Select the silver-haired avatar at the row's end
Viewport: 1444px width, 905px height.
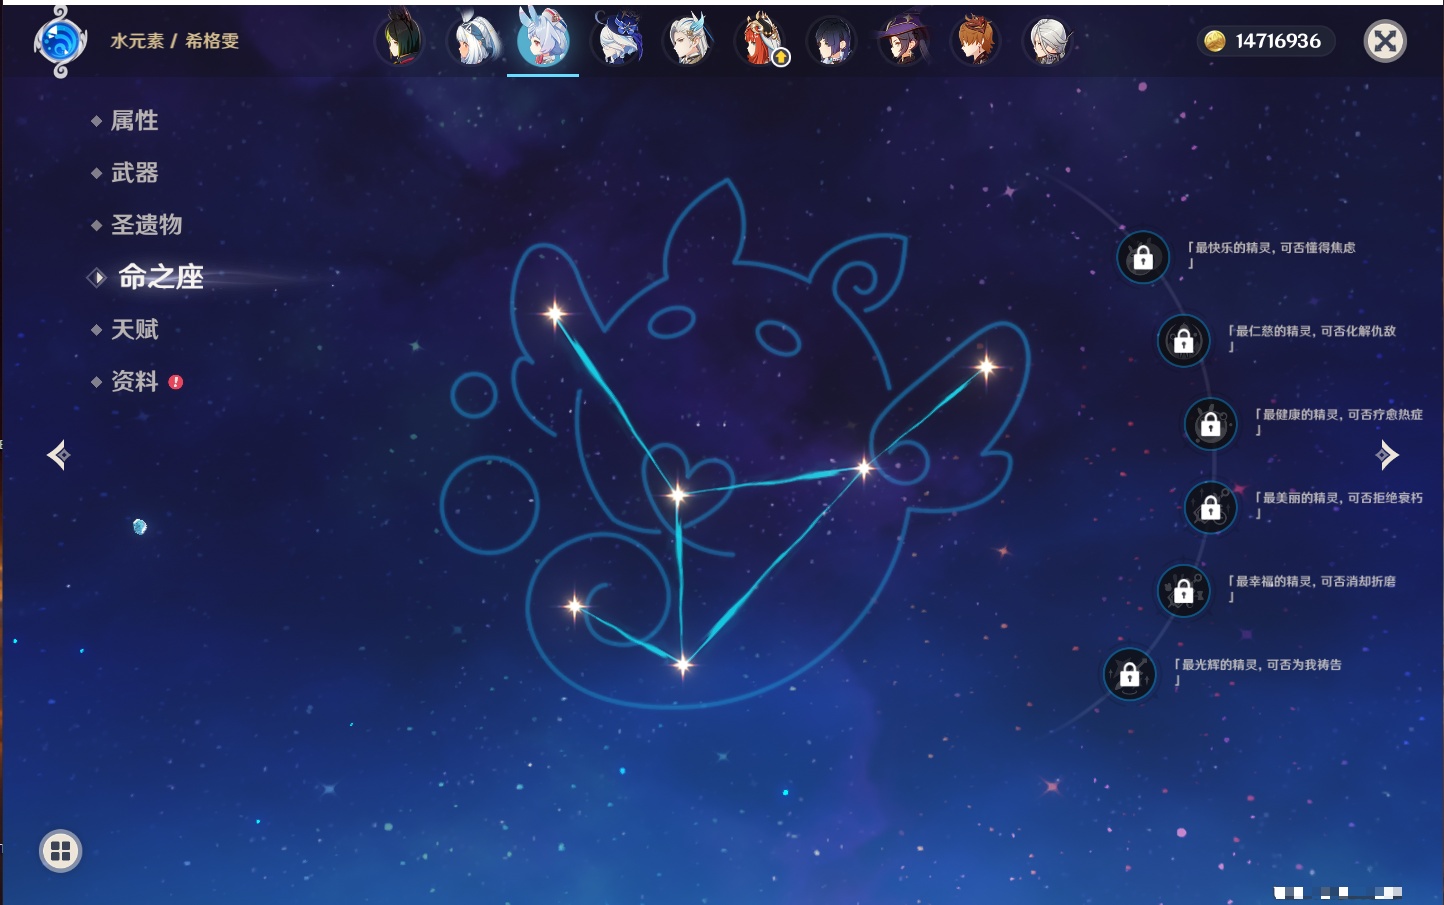[x=1047, y=40]
